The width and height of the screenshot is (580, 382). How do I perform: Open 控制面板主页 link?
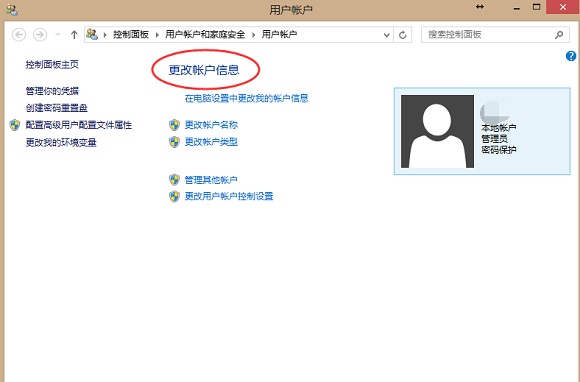coord(52,65)
